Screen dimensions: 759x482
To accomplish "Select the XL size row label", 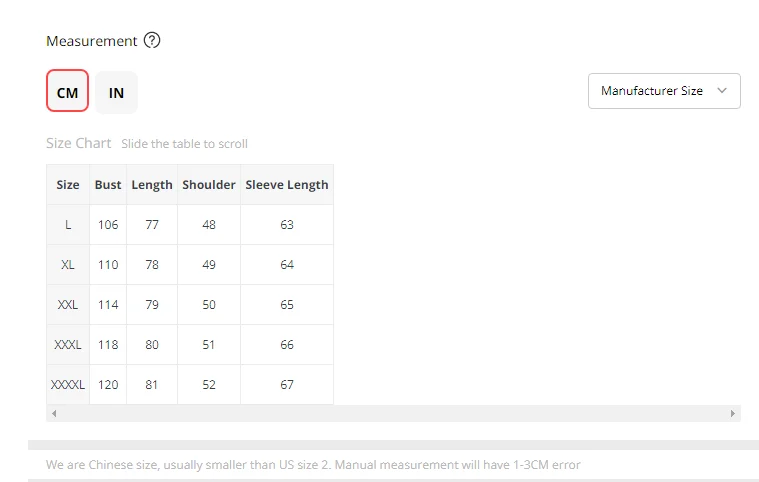I will click(68, 265).
